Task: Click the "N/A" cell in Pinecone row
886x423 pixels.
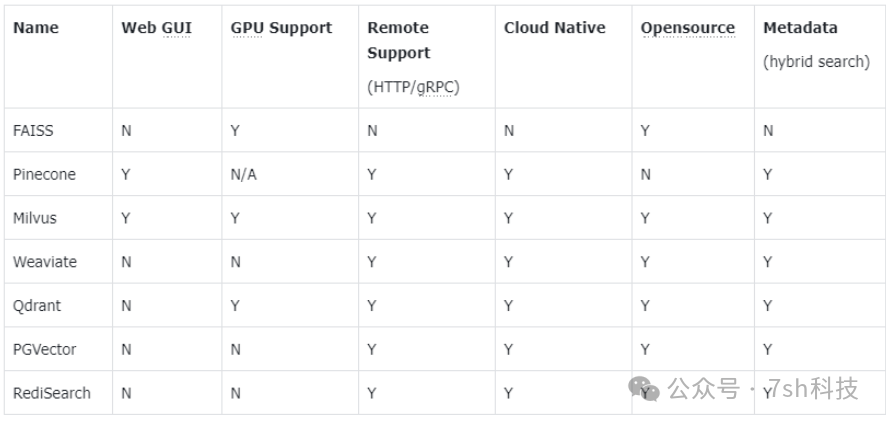Action: [x=243, y=174]
